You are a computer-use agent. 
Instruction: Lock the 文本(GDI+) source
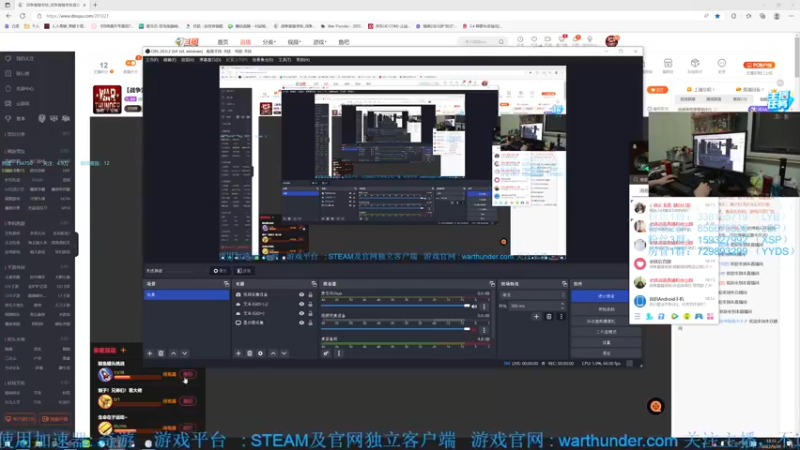click(310, 313)
